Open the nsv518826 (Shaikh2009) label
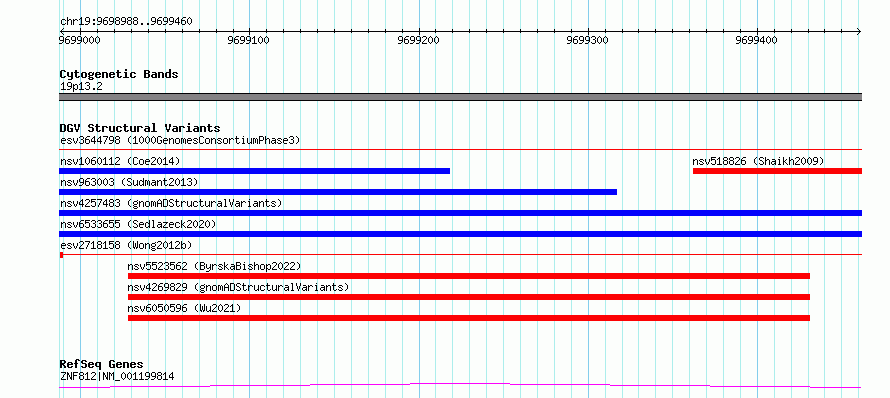 [x=758, y=161]
